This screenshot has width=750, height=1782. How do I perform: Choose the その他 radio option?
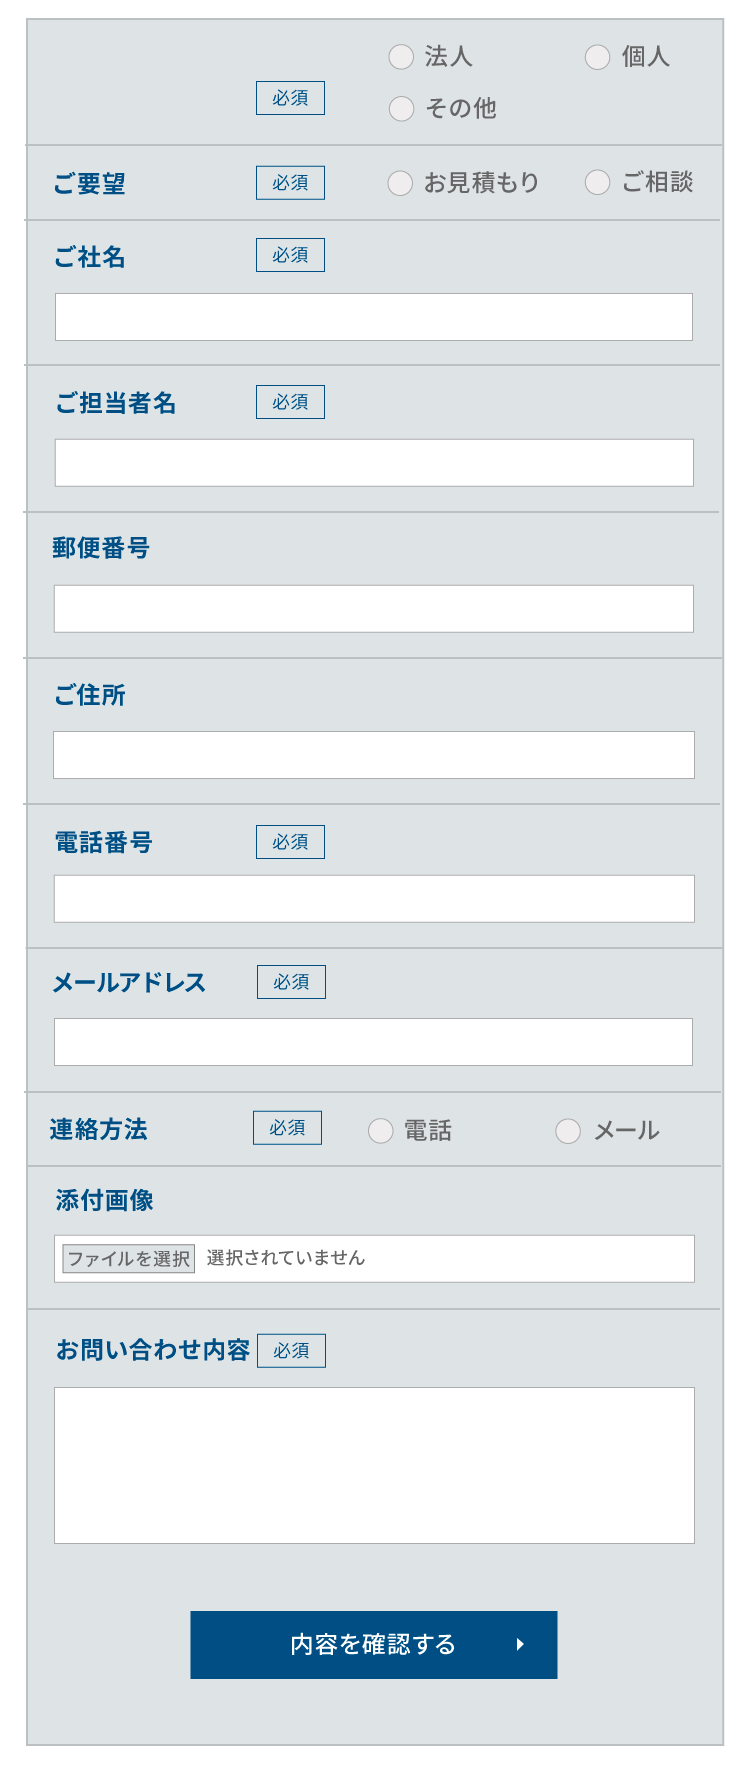pyautogui.click(x=401, y=109)
